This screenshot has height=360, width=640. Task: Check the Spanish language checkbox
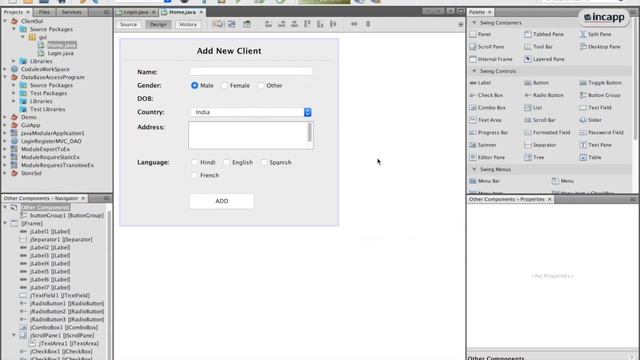click(x=264, y=162)
